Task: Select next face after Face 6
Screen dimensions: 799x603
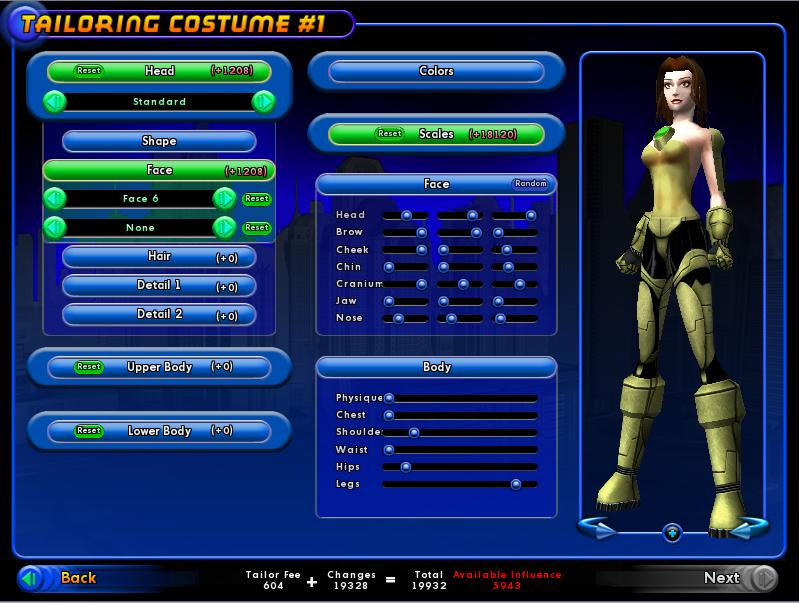Action: click(x=224, y=198)
